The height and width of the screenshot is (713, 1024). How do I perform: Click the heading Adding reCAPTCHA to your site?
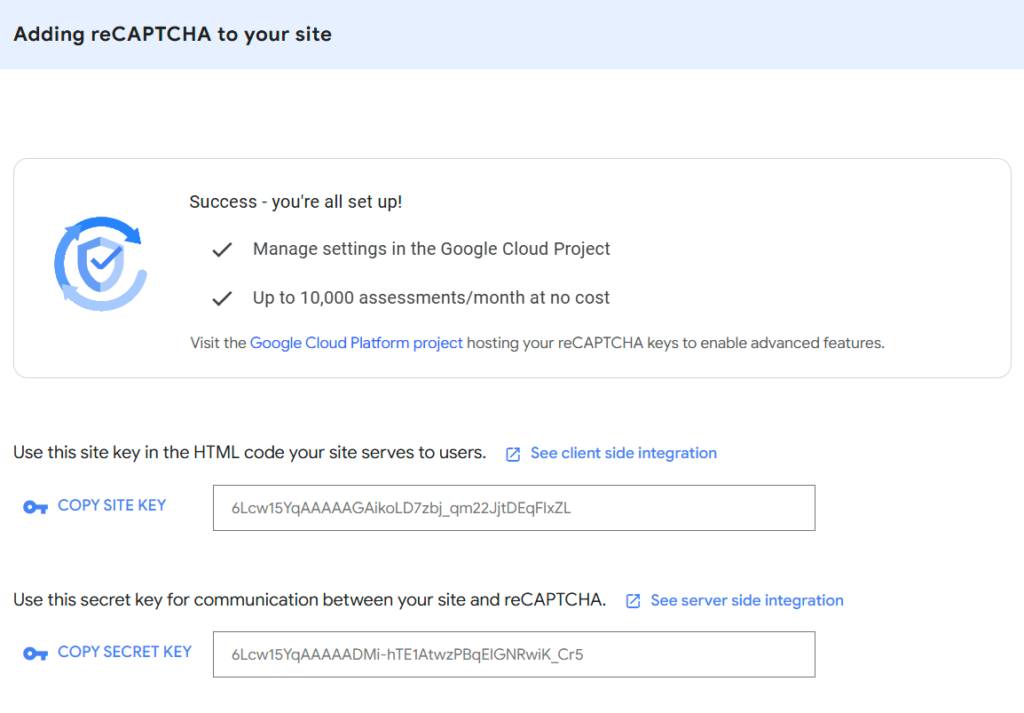[x=172, y=34]
